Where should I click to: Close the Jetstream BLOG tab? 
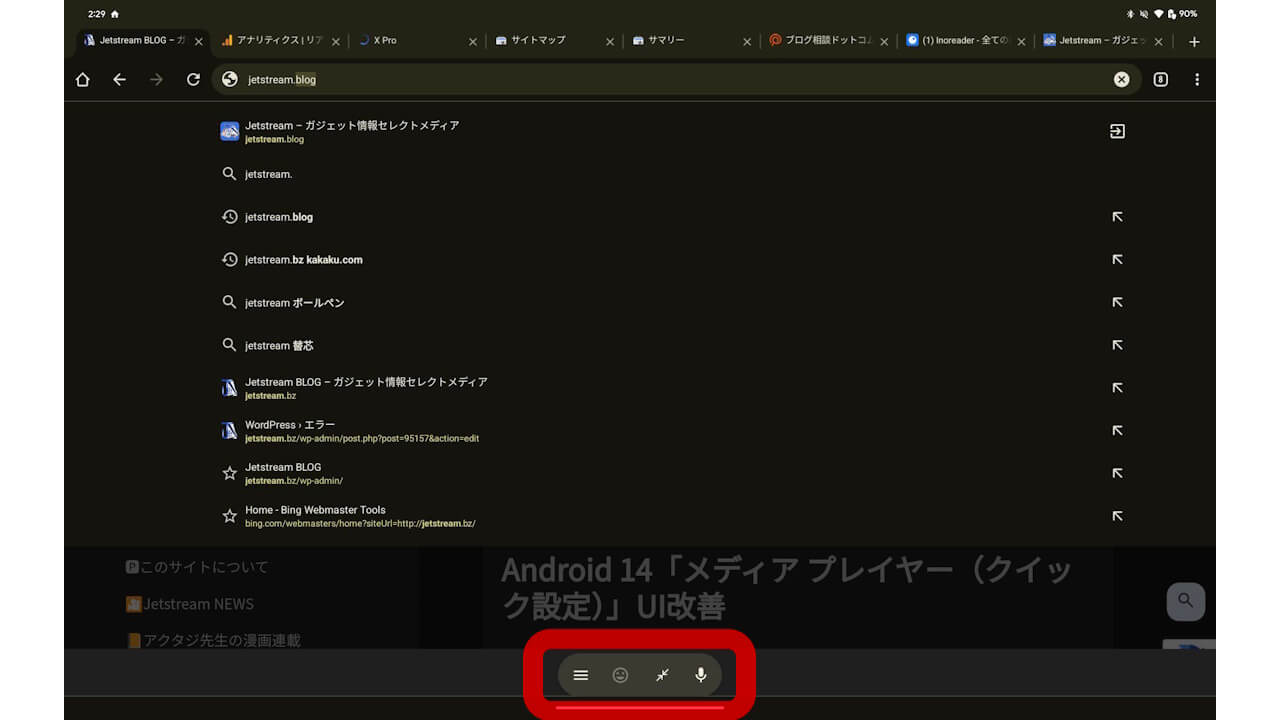[x=199, y=42]
